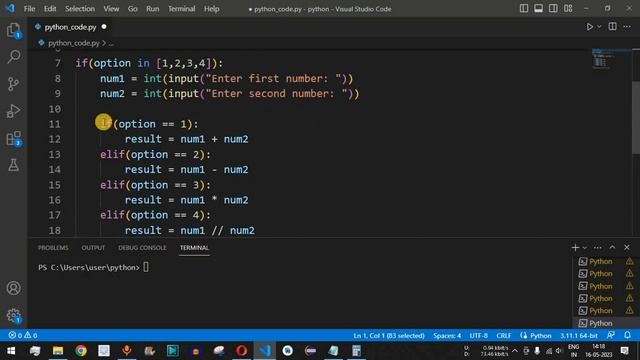The width and height of the screenshot is (640, 360).
Task: Open the Windows clock showing 14:18
Action: point(598,351)
